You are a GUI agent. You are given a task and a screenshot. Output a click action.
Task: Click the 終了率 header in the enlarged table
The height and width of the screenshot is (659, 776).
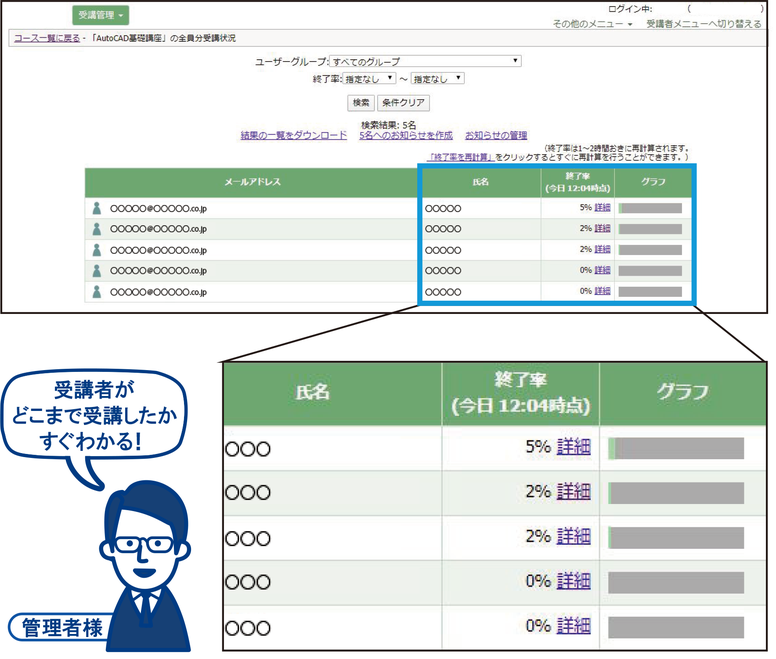click(521, 394)
